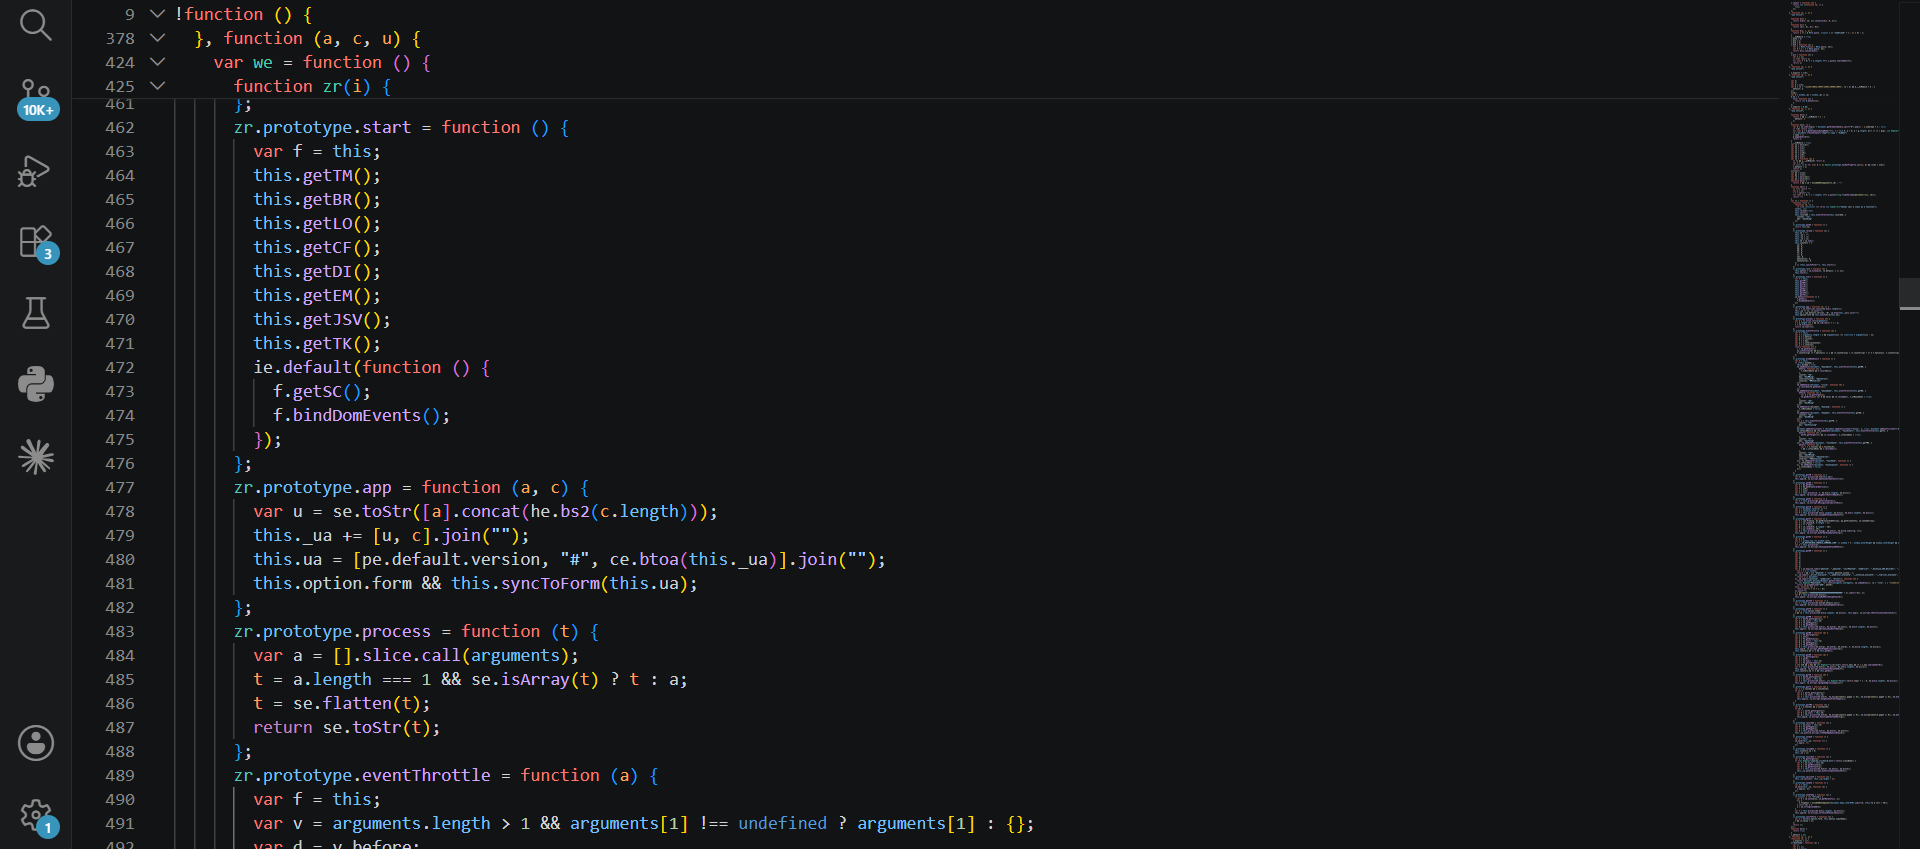The height and width of the screenshot is (849, 1920).
Task: Open the Run and Debug view
Action: (x=36, y=171)
